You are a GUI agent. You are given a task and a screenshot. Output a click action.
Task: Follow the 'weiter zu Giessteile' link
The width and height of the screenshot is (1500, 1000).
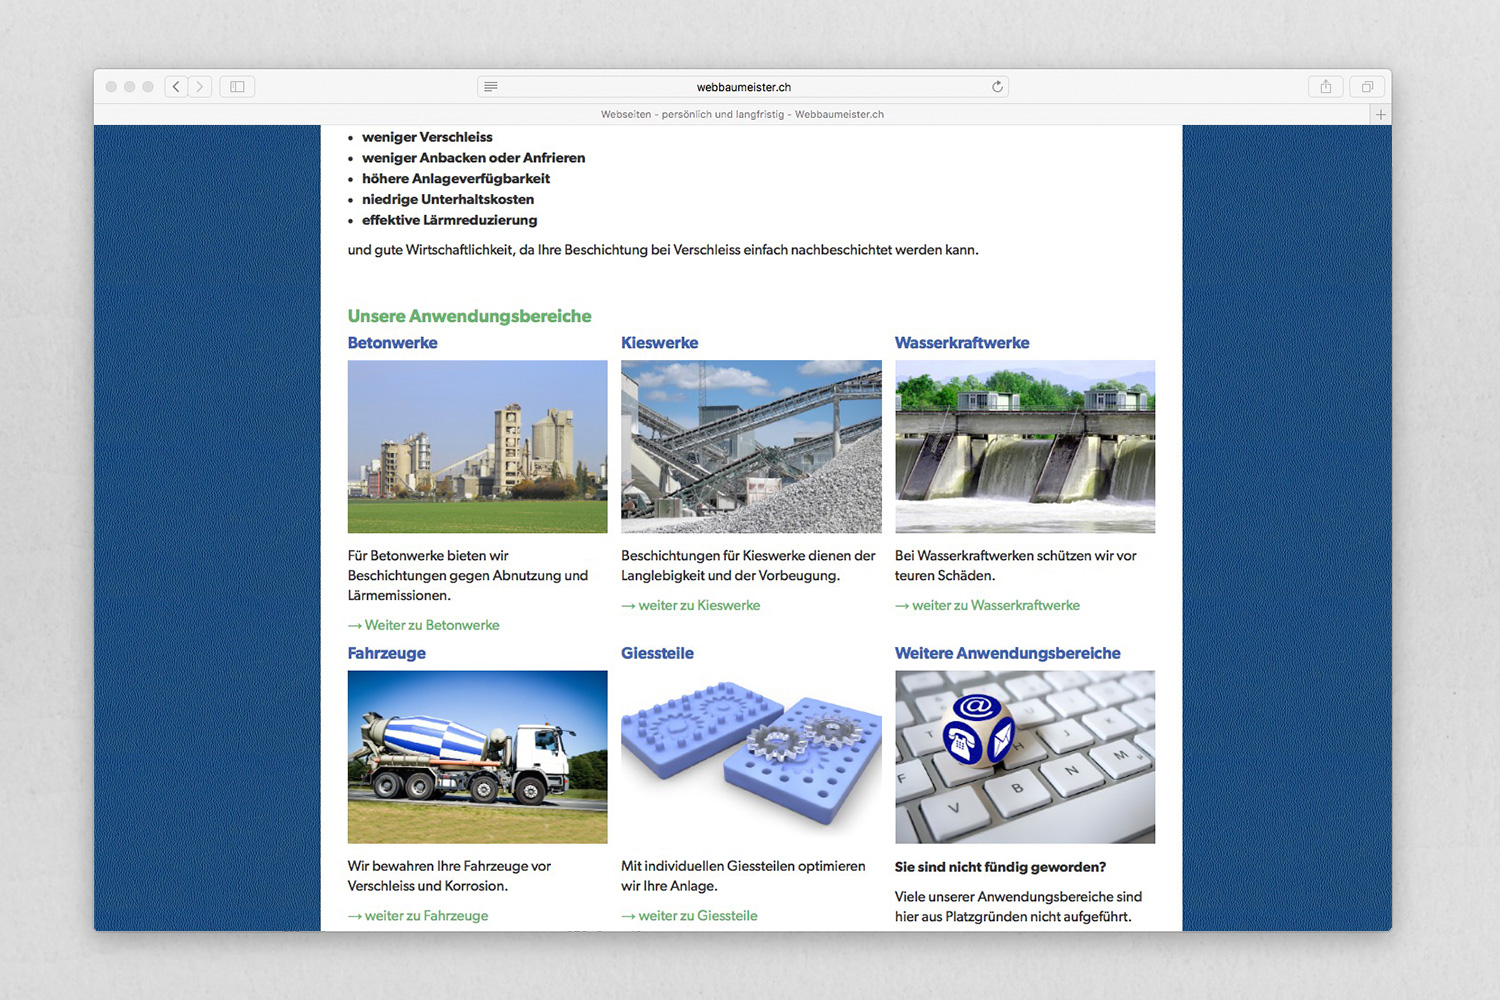(697, 916)
